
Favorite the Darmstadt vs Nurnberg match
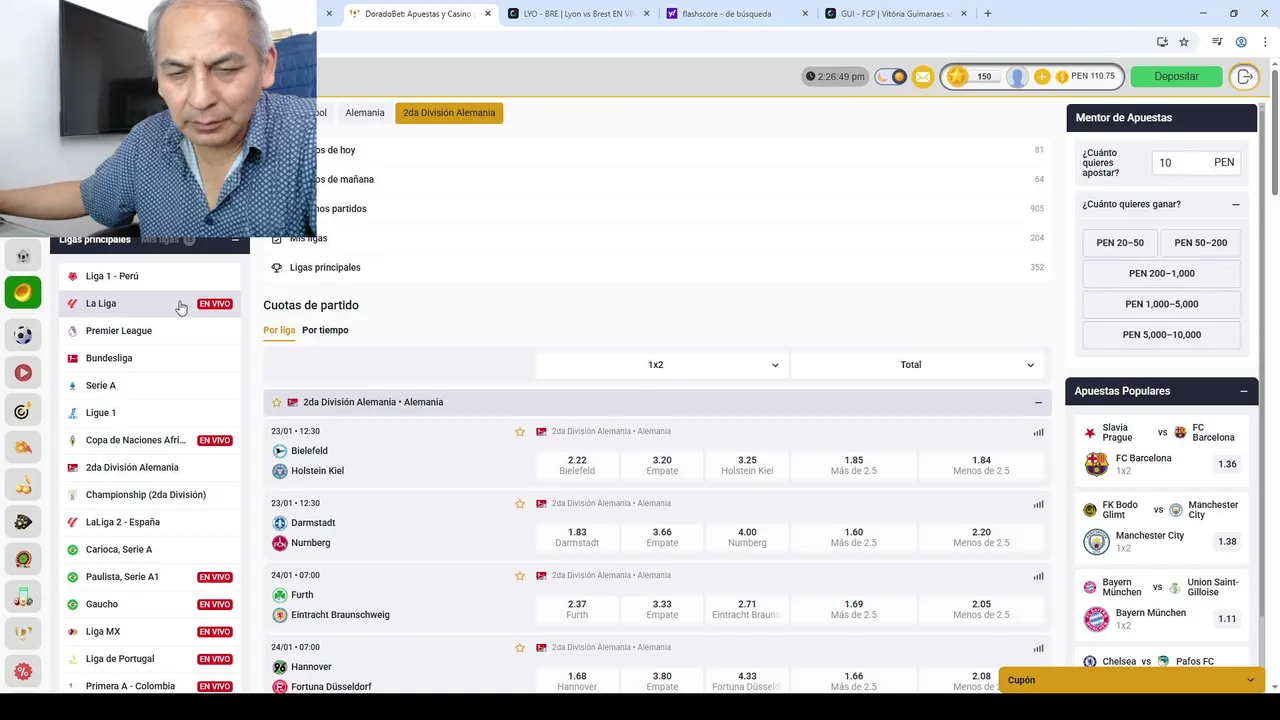(x=520, y=504)
